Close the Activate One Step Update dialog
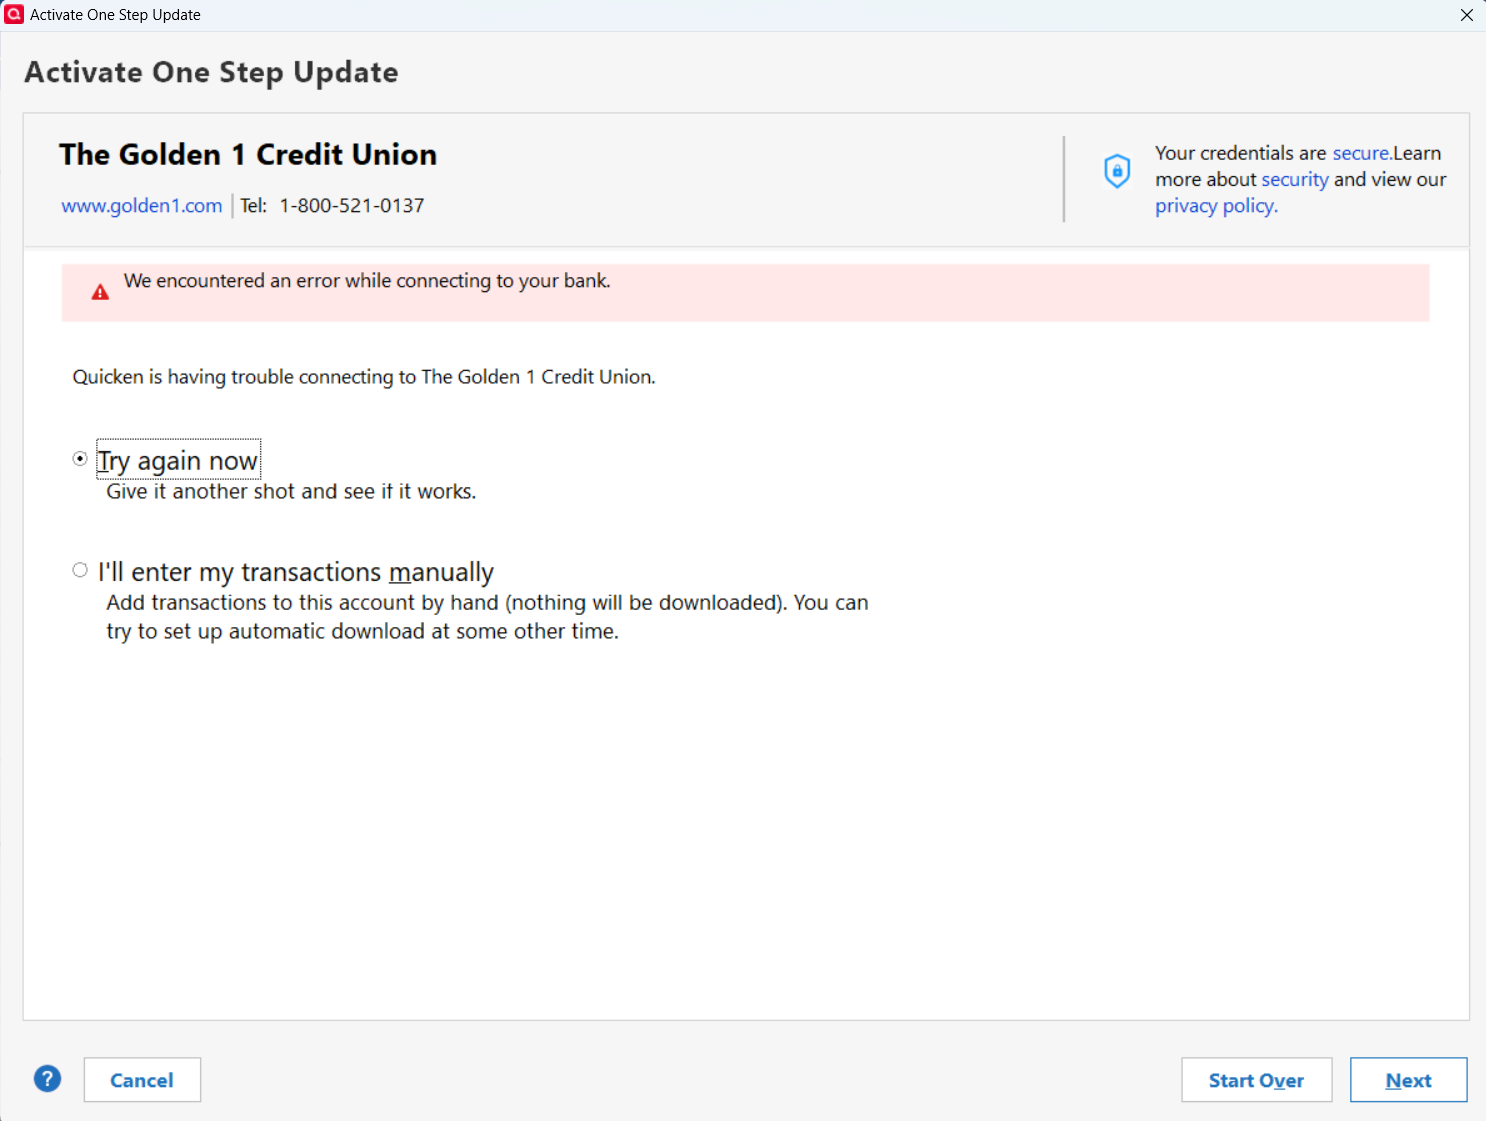The image size is (1486, 1121). click(1467, 15)
